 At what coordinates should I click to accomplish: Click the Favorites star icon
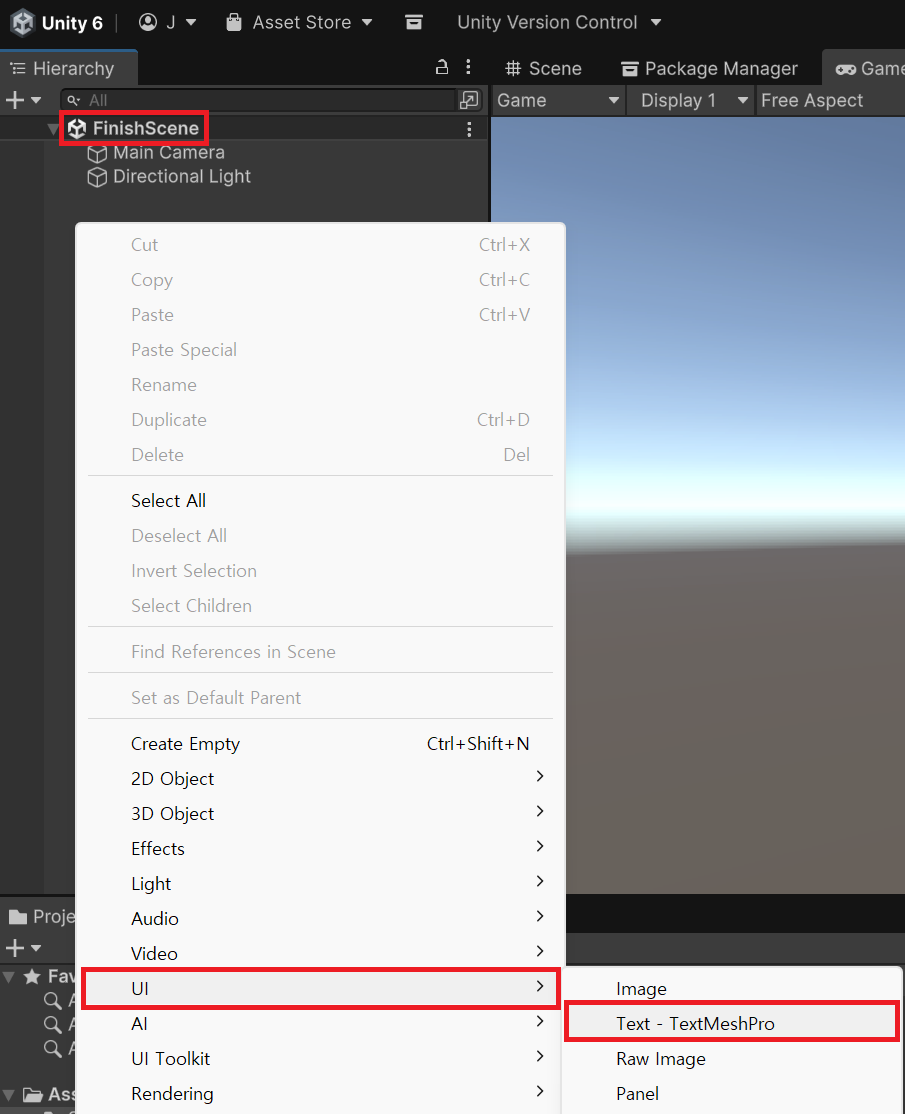tap(32, 976)
